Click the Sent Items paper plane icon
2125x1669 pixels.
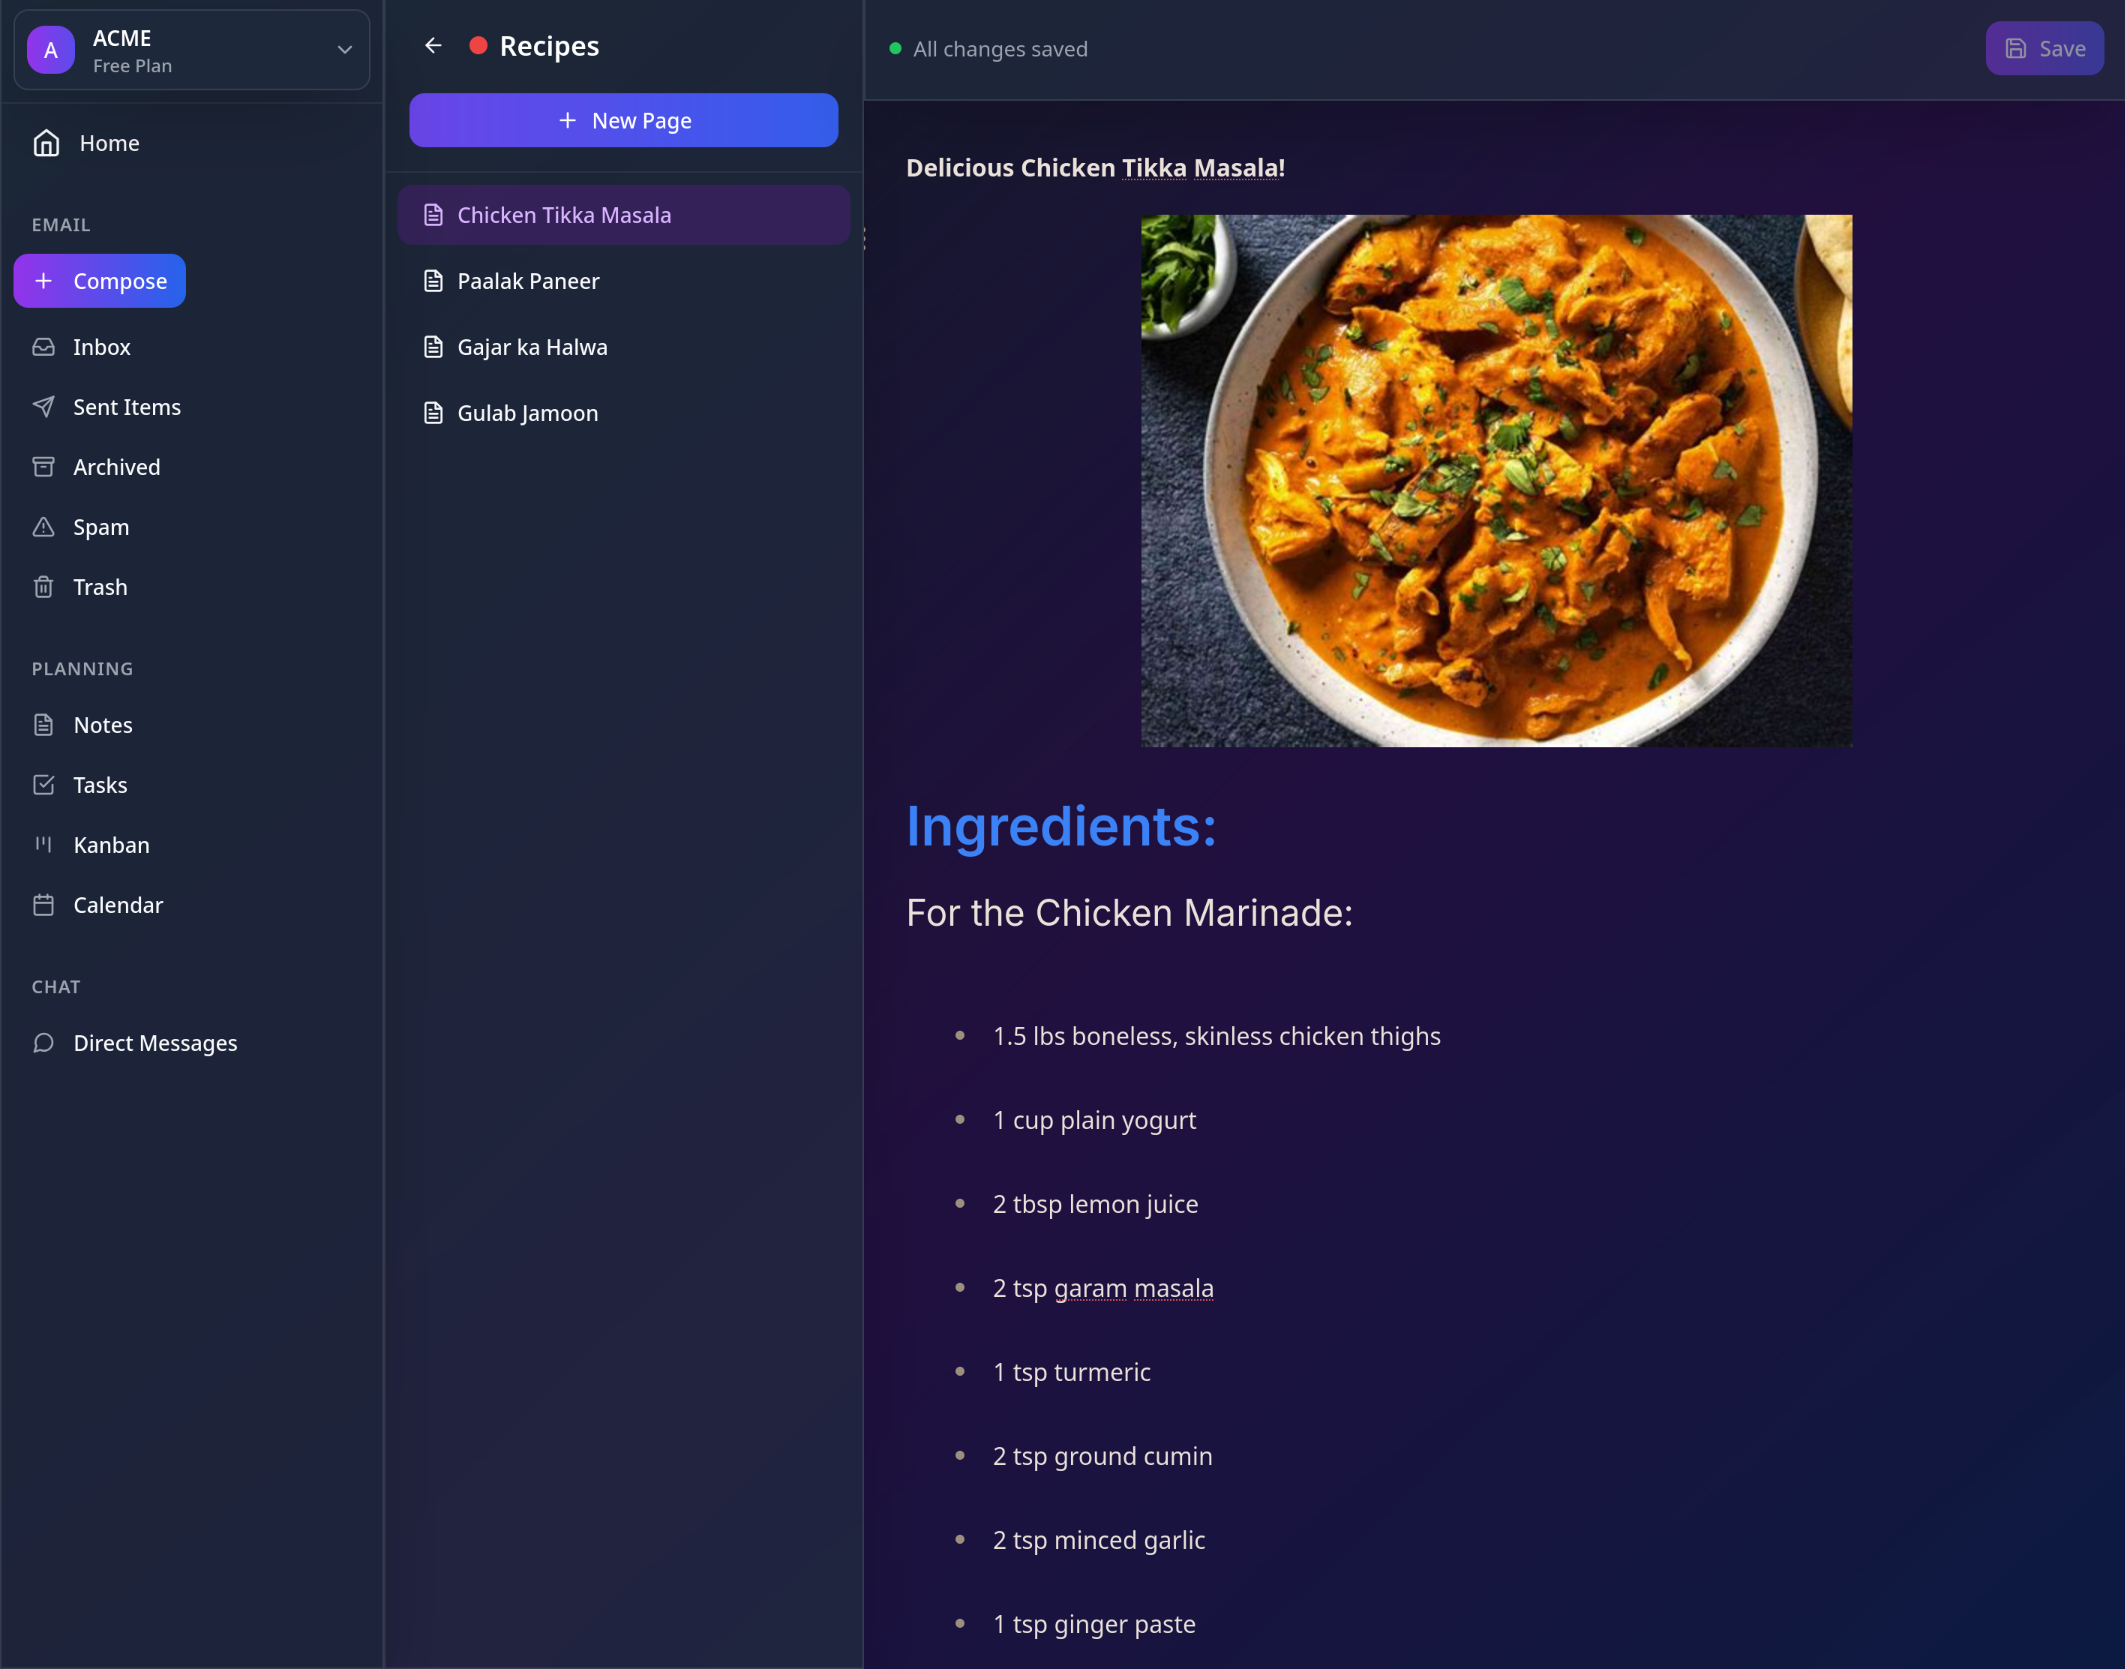click(43, 407)
